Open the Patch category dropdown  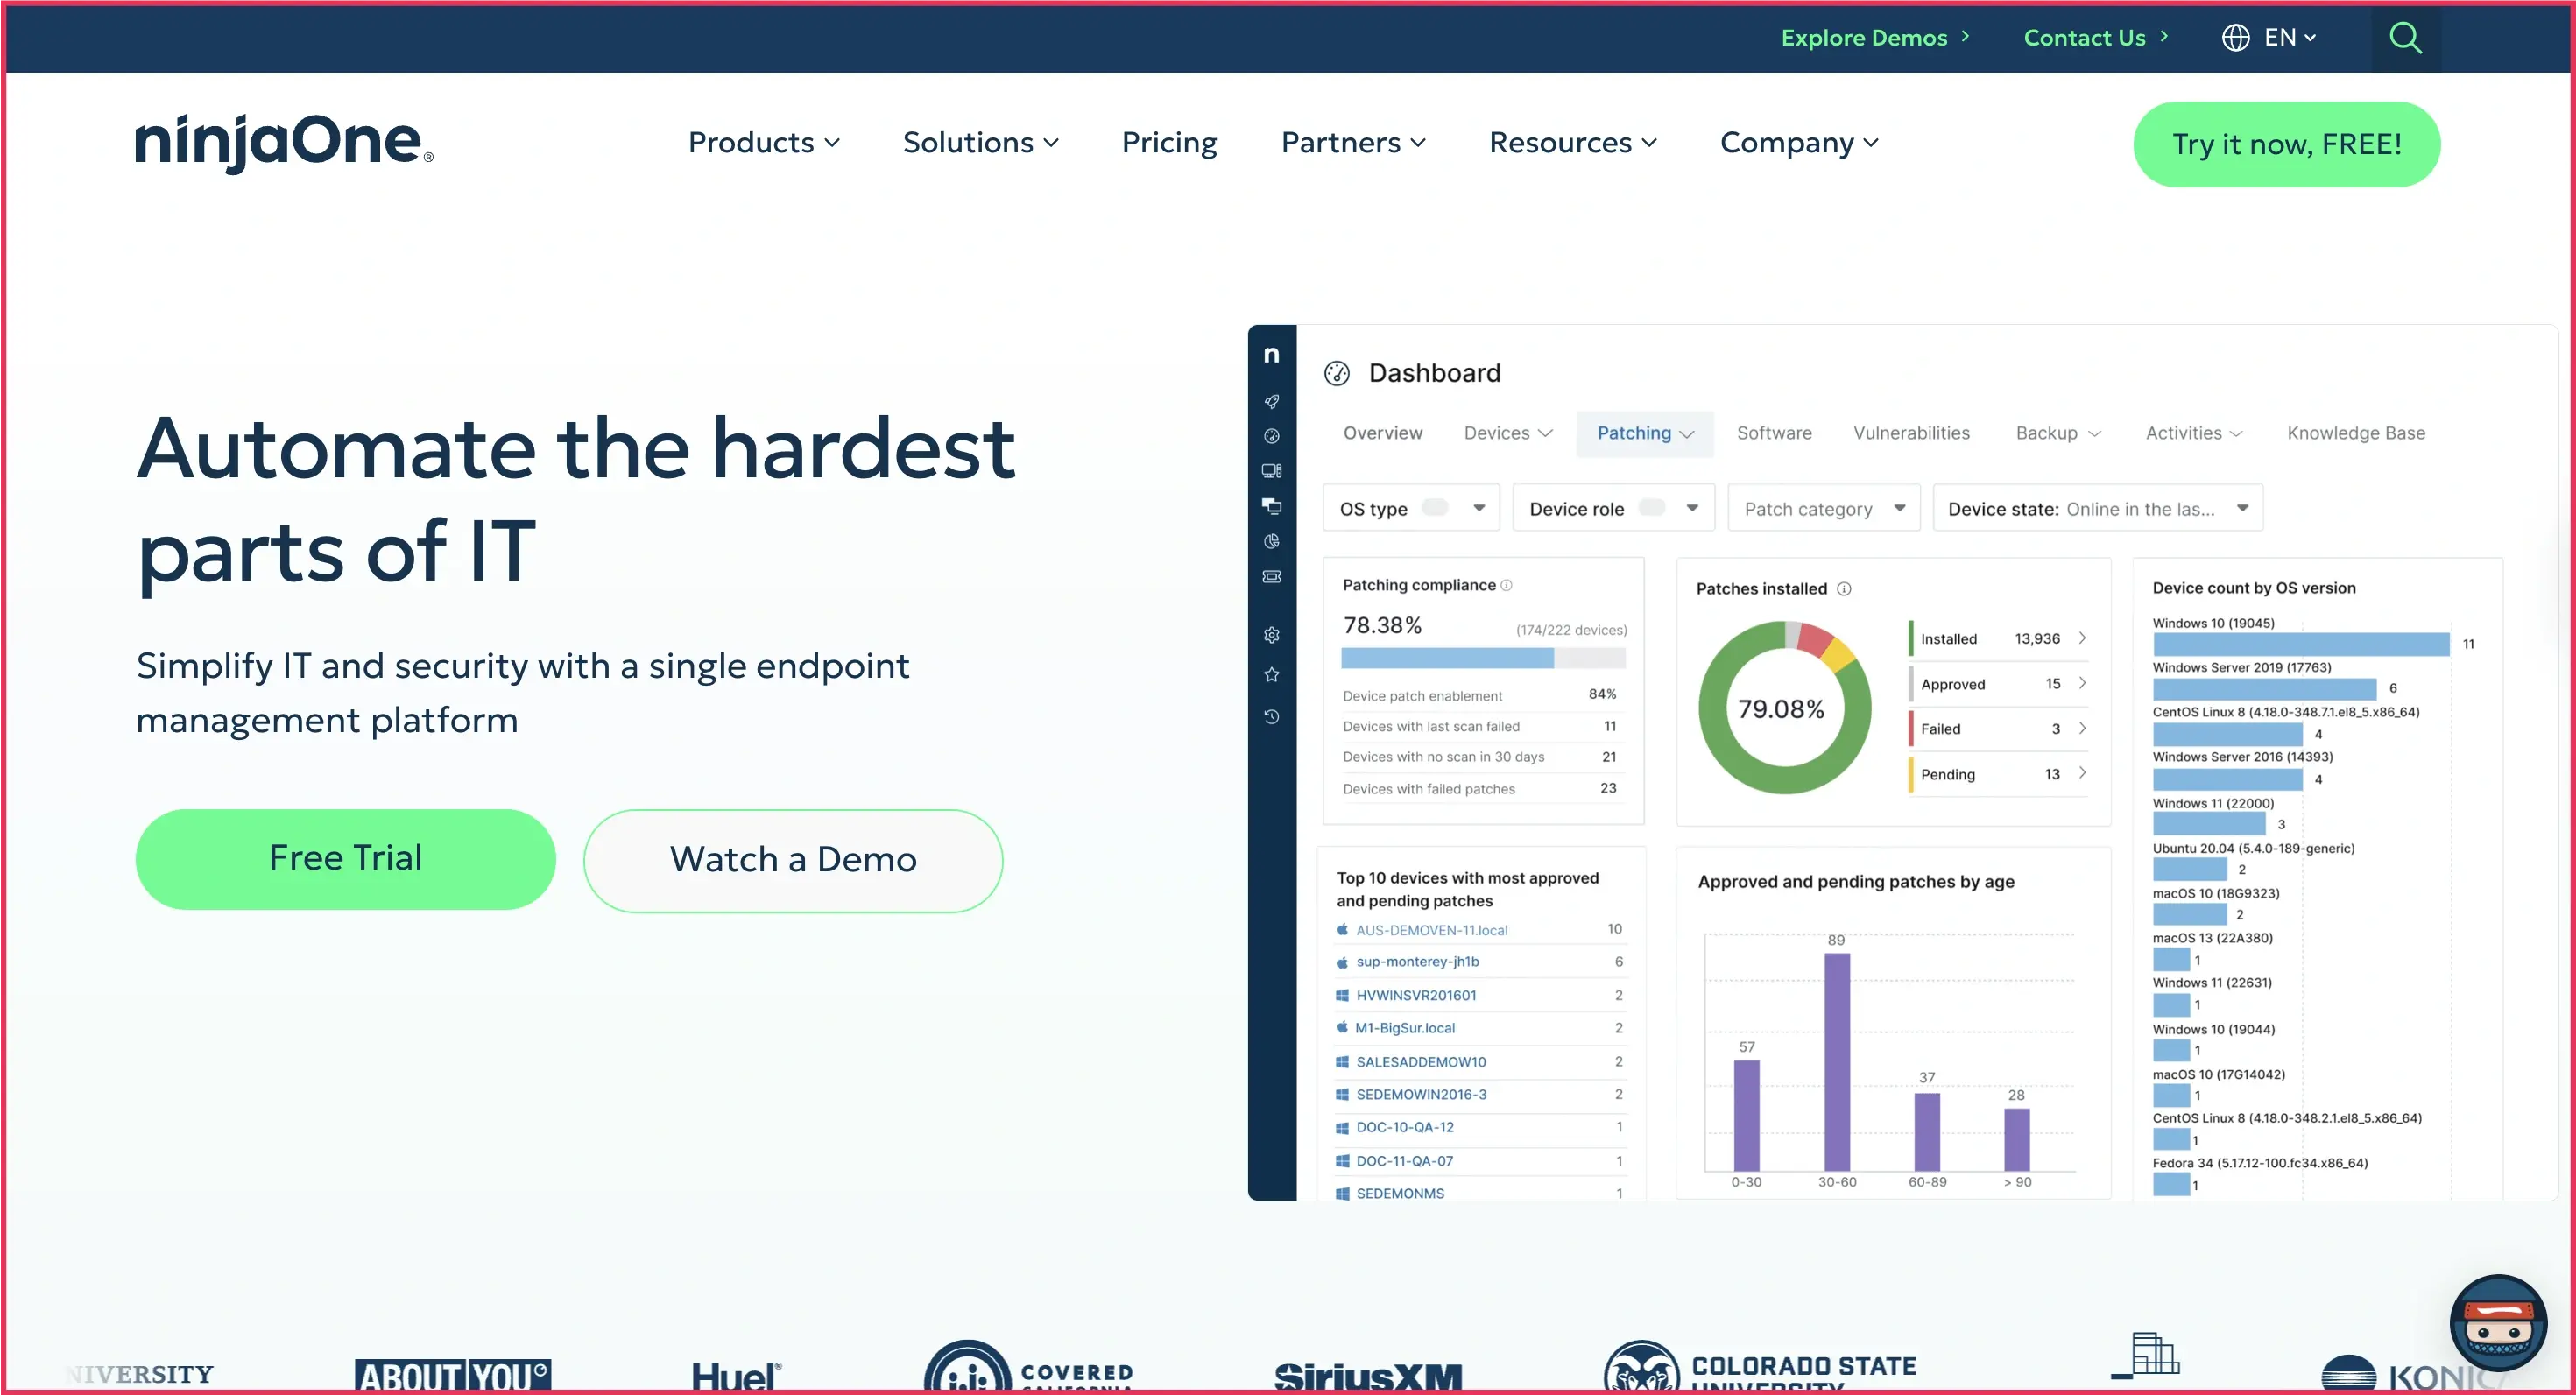click(1823, 508)
